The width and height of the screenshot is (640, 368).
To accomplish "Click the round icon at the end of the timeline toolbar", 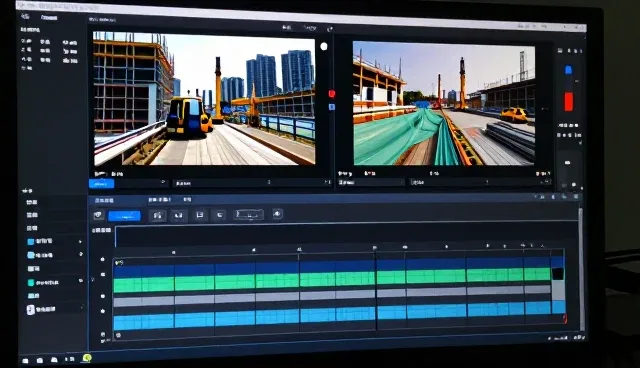I will tap(277, 213).
